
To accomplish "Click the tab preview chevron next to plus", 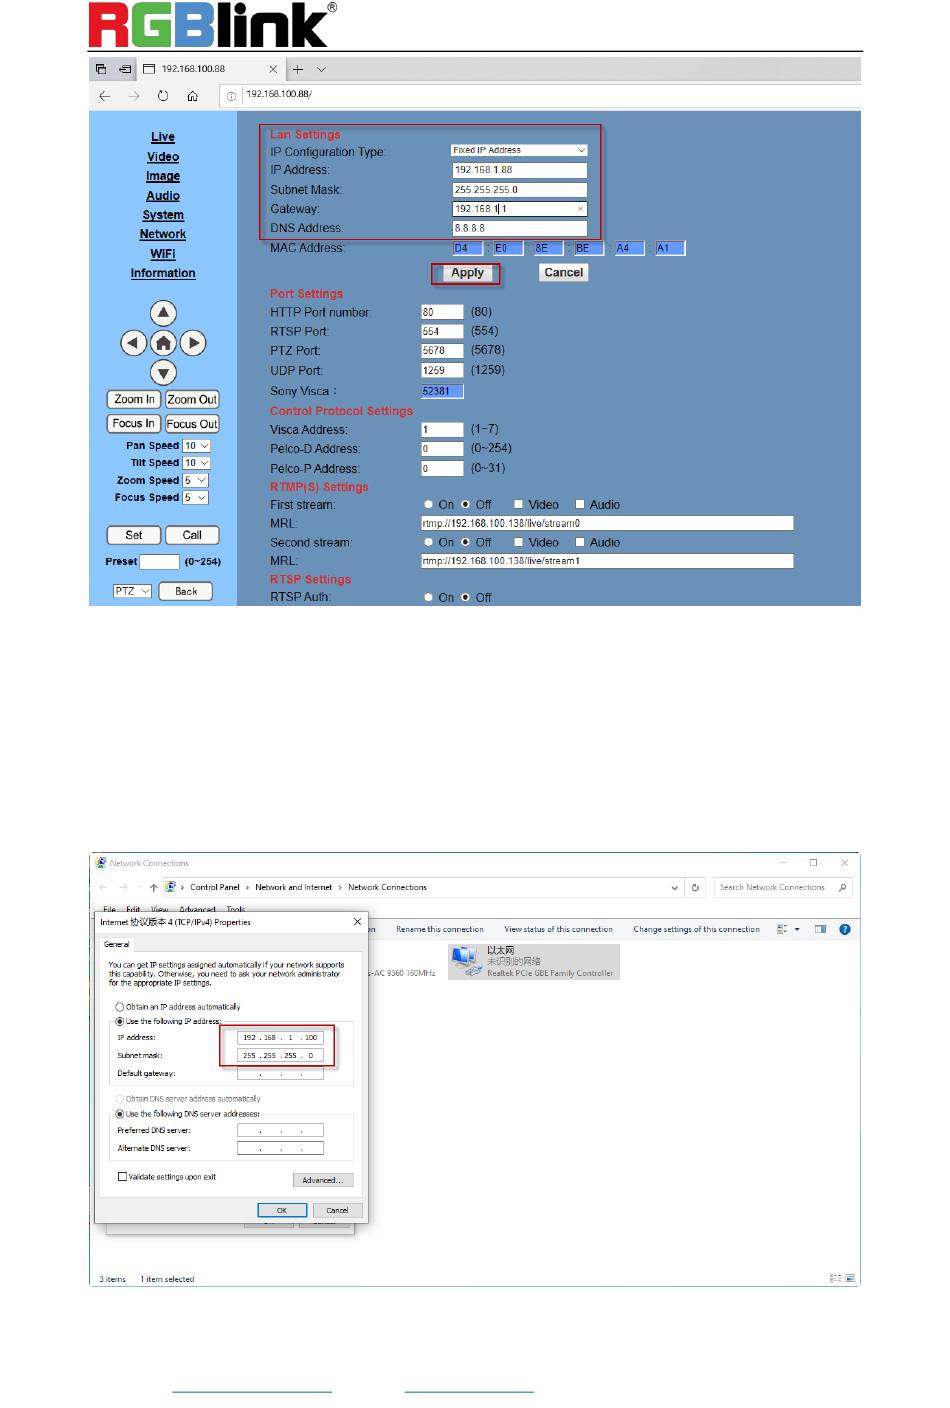I will 321,69.
